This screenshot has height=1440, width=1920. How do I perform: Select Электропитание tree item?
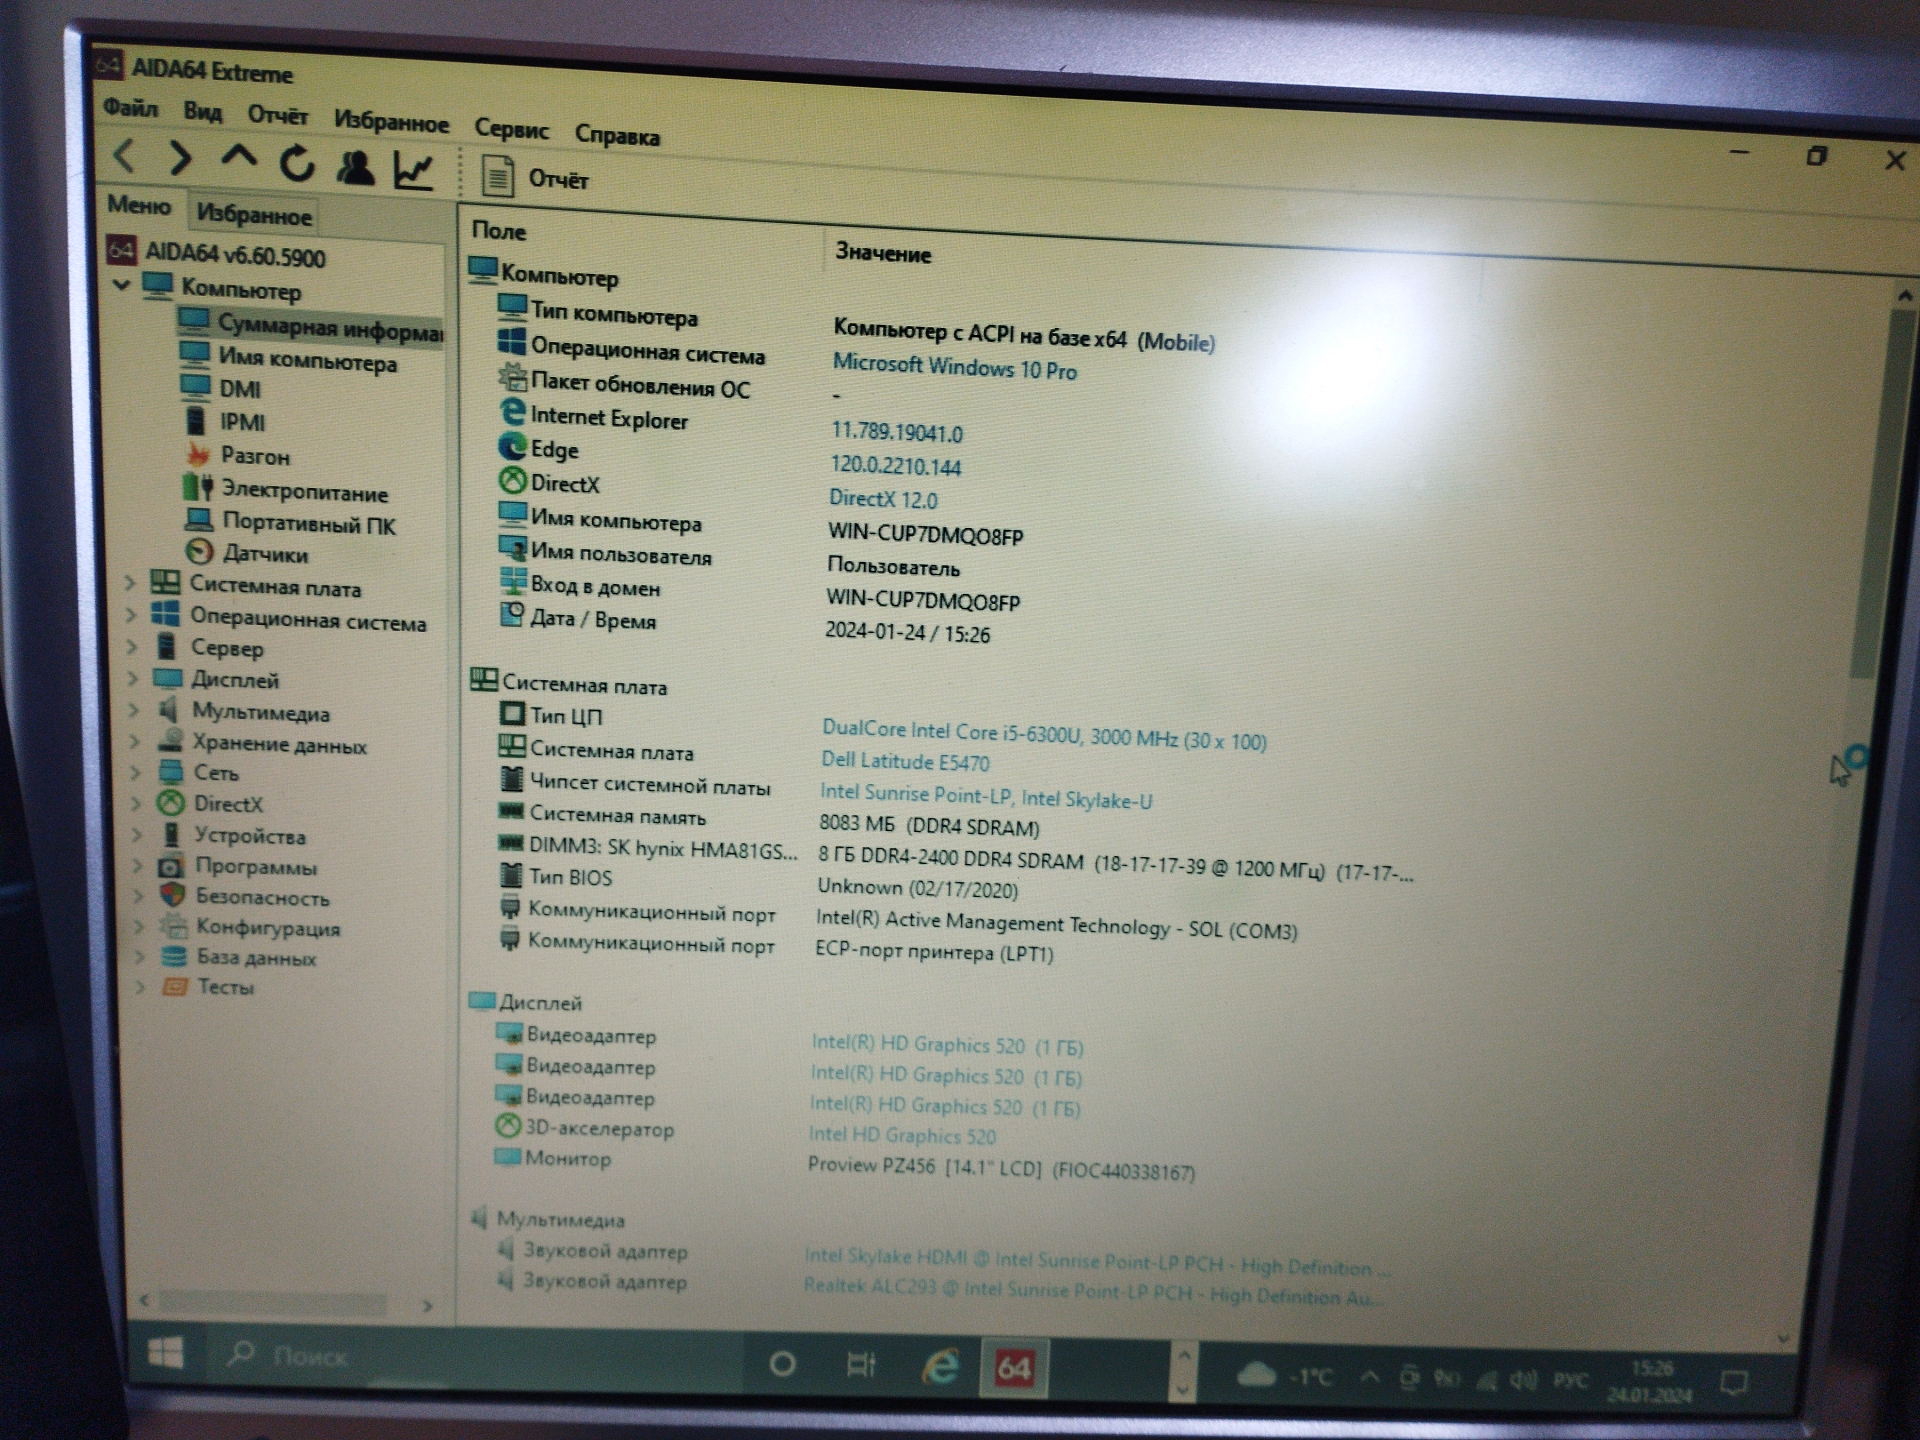coord(286,490)
